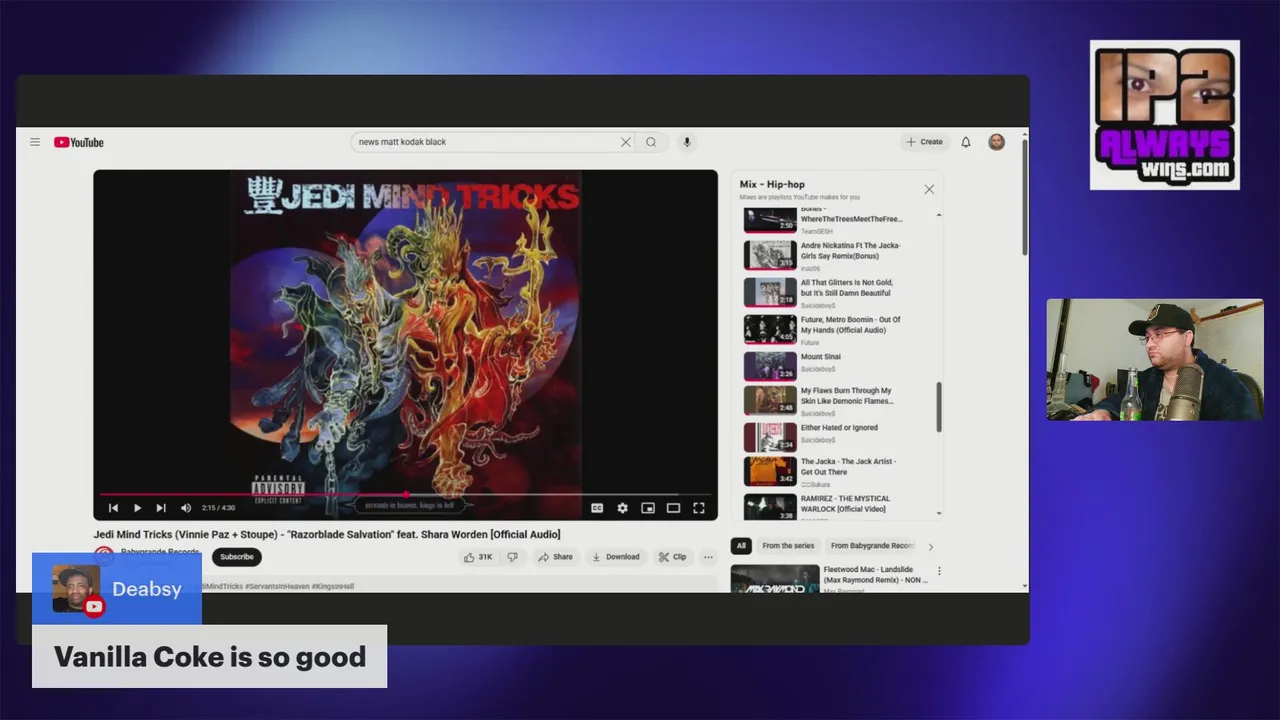Create new content with the Create button
The height and width of the screenshot is (720, 1280).
(924, 142)
